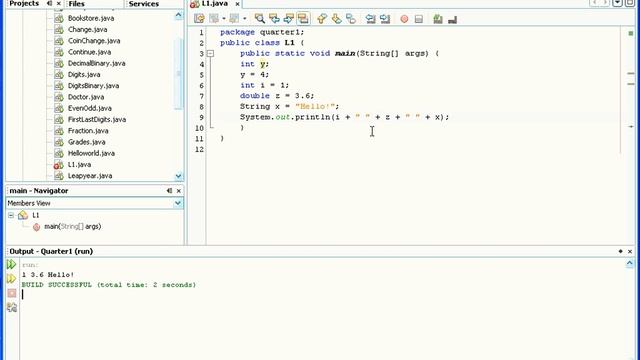Close the L1.java editor tab
This screenshot has height=360, width=640.
pyautogui.click(x=237, y=4)
